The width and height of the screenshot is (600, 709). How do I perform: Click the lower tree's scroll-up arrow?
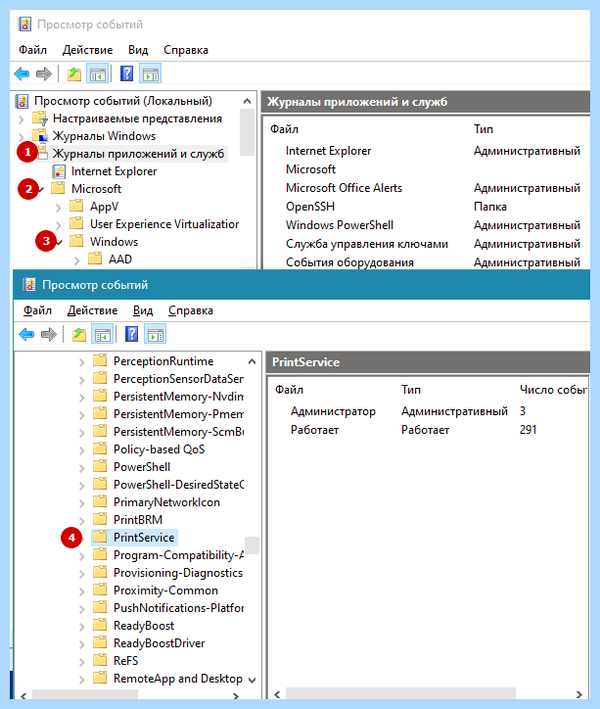click(252, 361)
